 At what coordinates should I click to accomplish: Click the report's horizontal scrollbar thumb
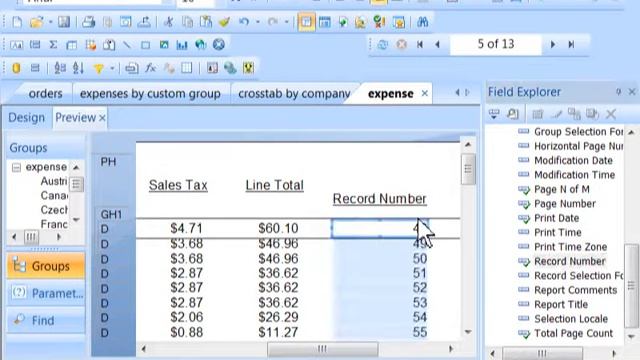[x=322, y=349]
